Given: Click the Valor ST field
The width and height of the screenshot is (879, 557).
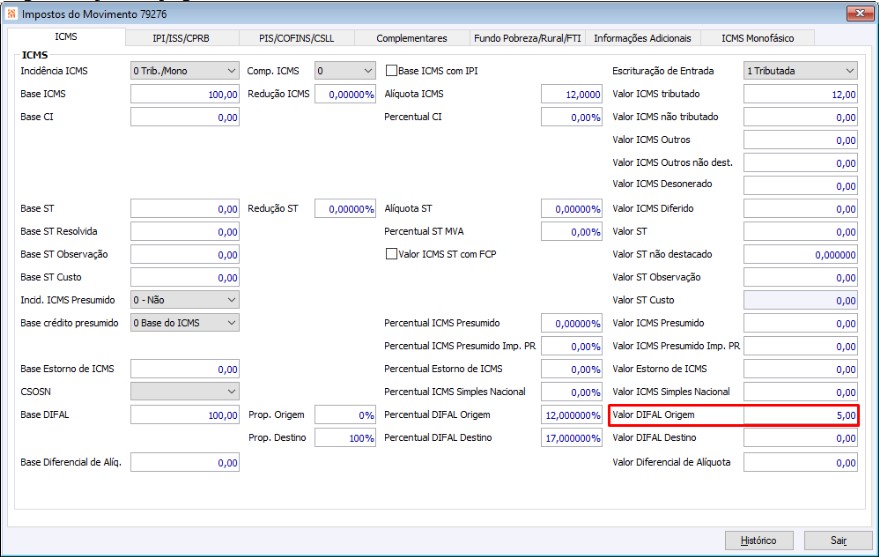Looking at the screenshot, I should pyautogui.click(x=801, y=231).
